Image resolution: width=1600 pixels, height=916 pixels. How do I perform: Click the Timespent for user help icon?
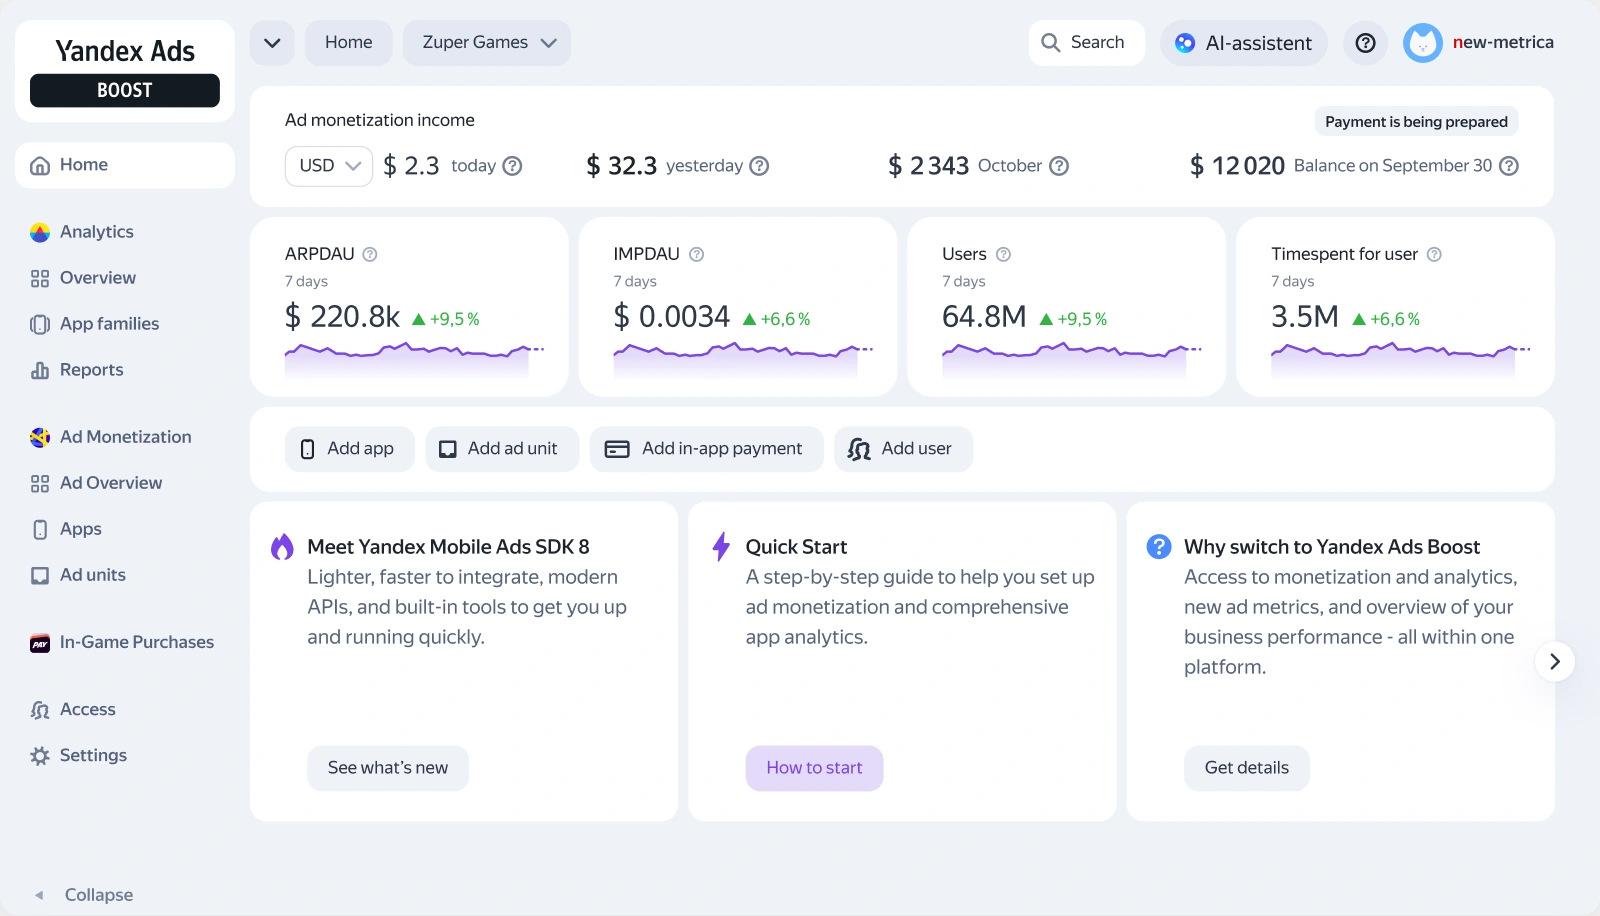tap(1434, 254)
